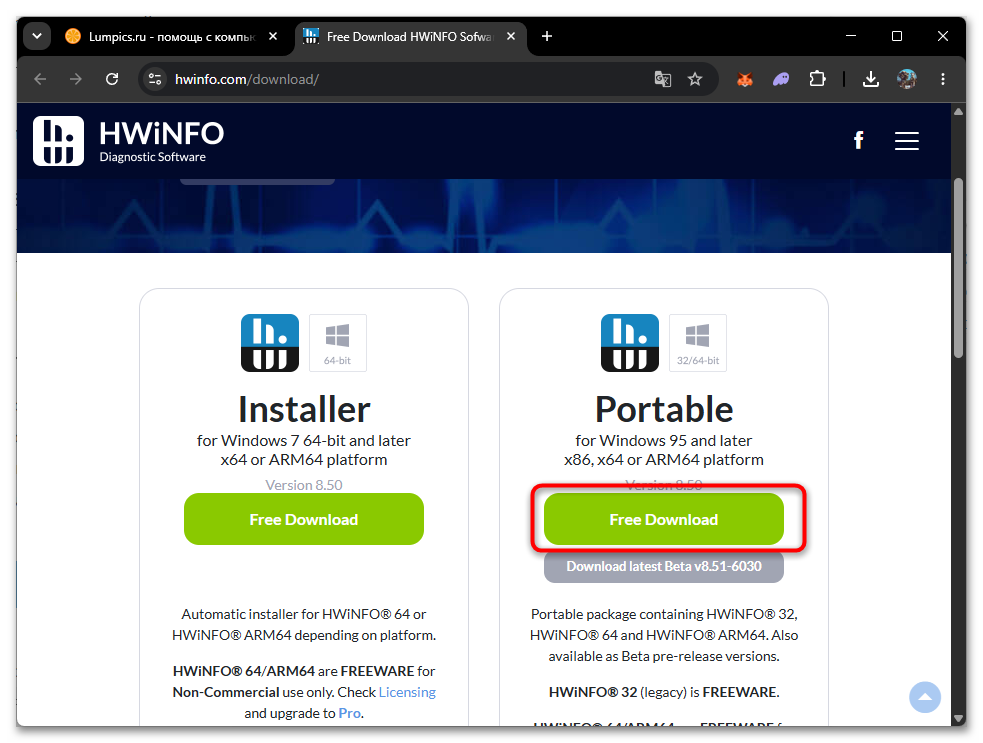Open the Pro upgrade link

pos(350,714)
